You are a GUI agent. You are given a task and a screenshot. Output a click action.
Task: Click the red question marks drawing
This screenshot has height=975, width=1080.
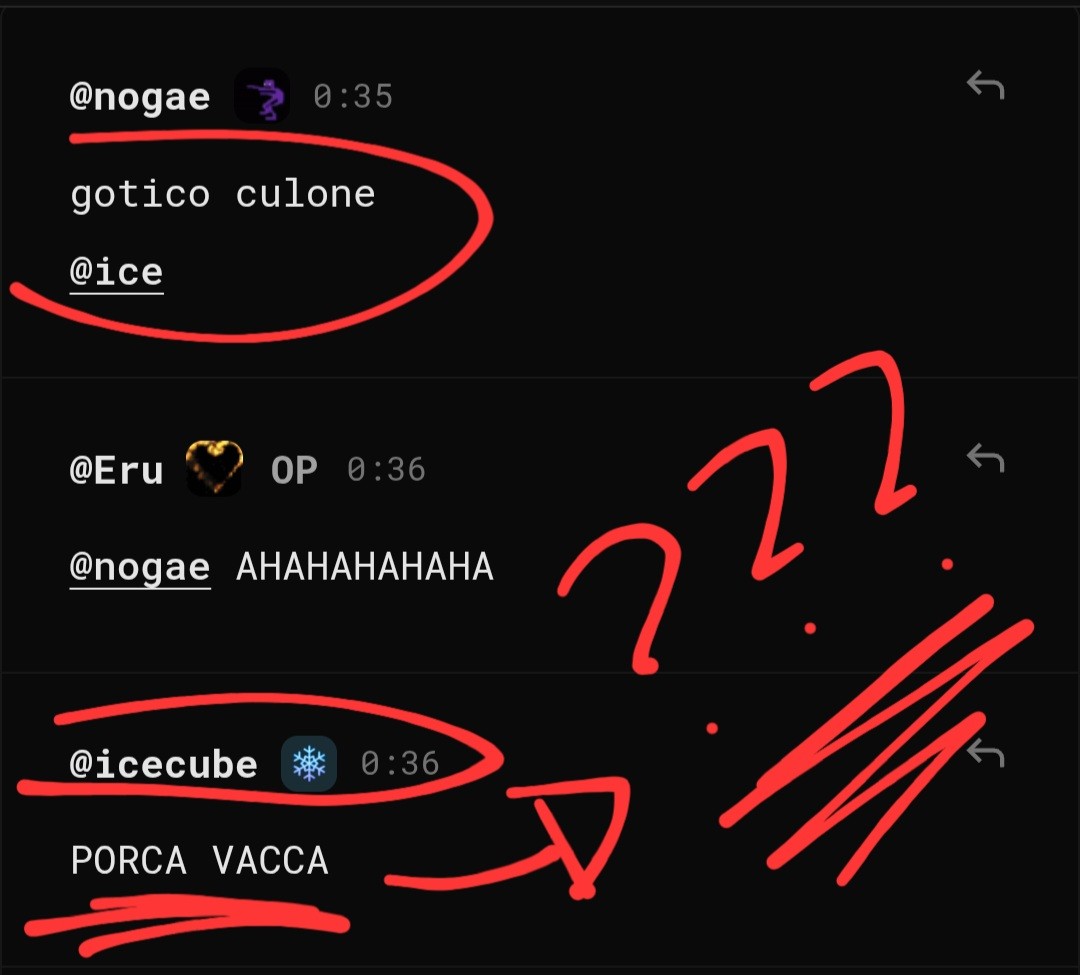click(x=738, y=512)
